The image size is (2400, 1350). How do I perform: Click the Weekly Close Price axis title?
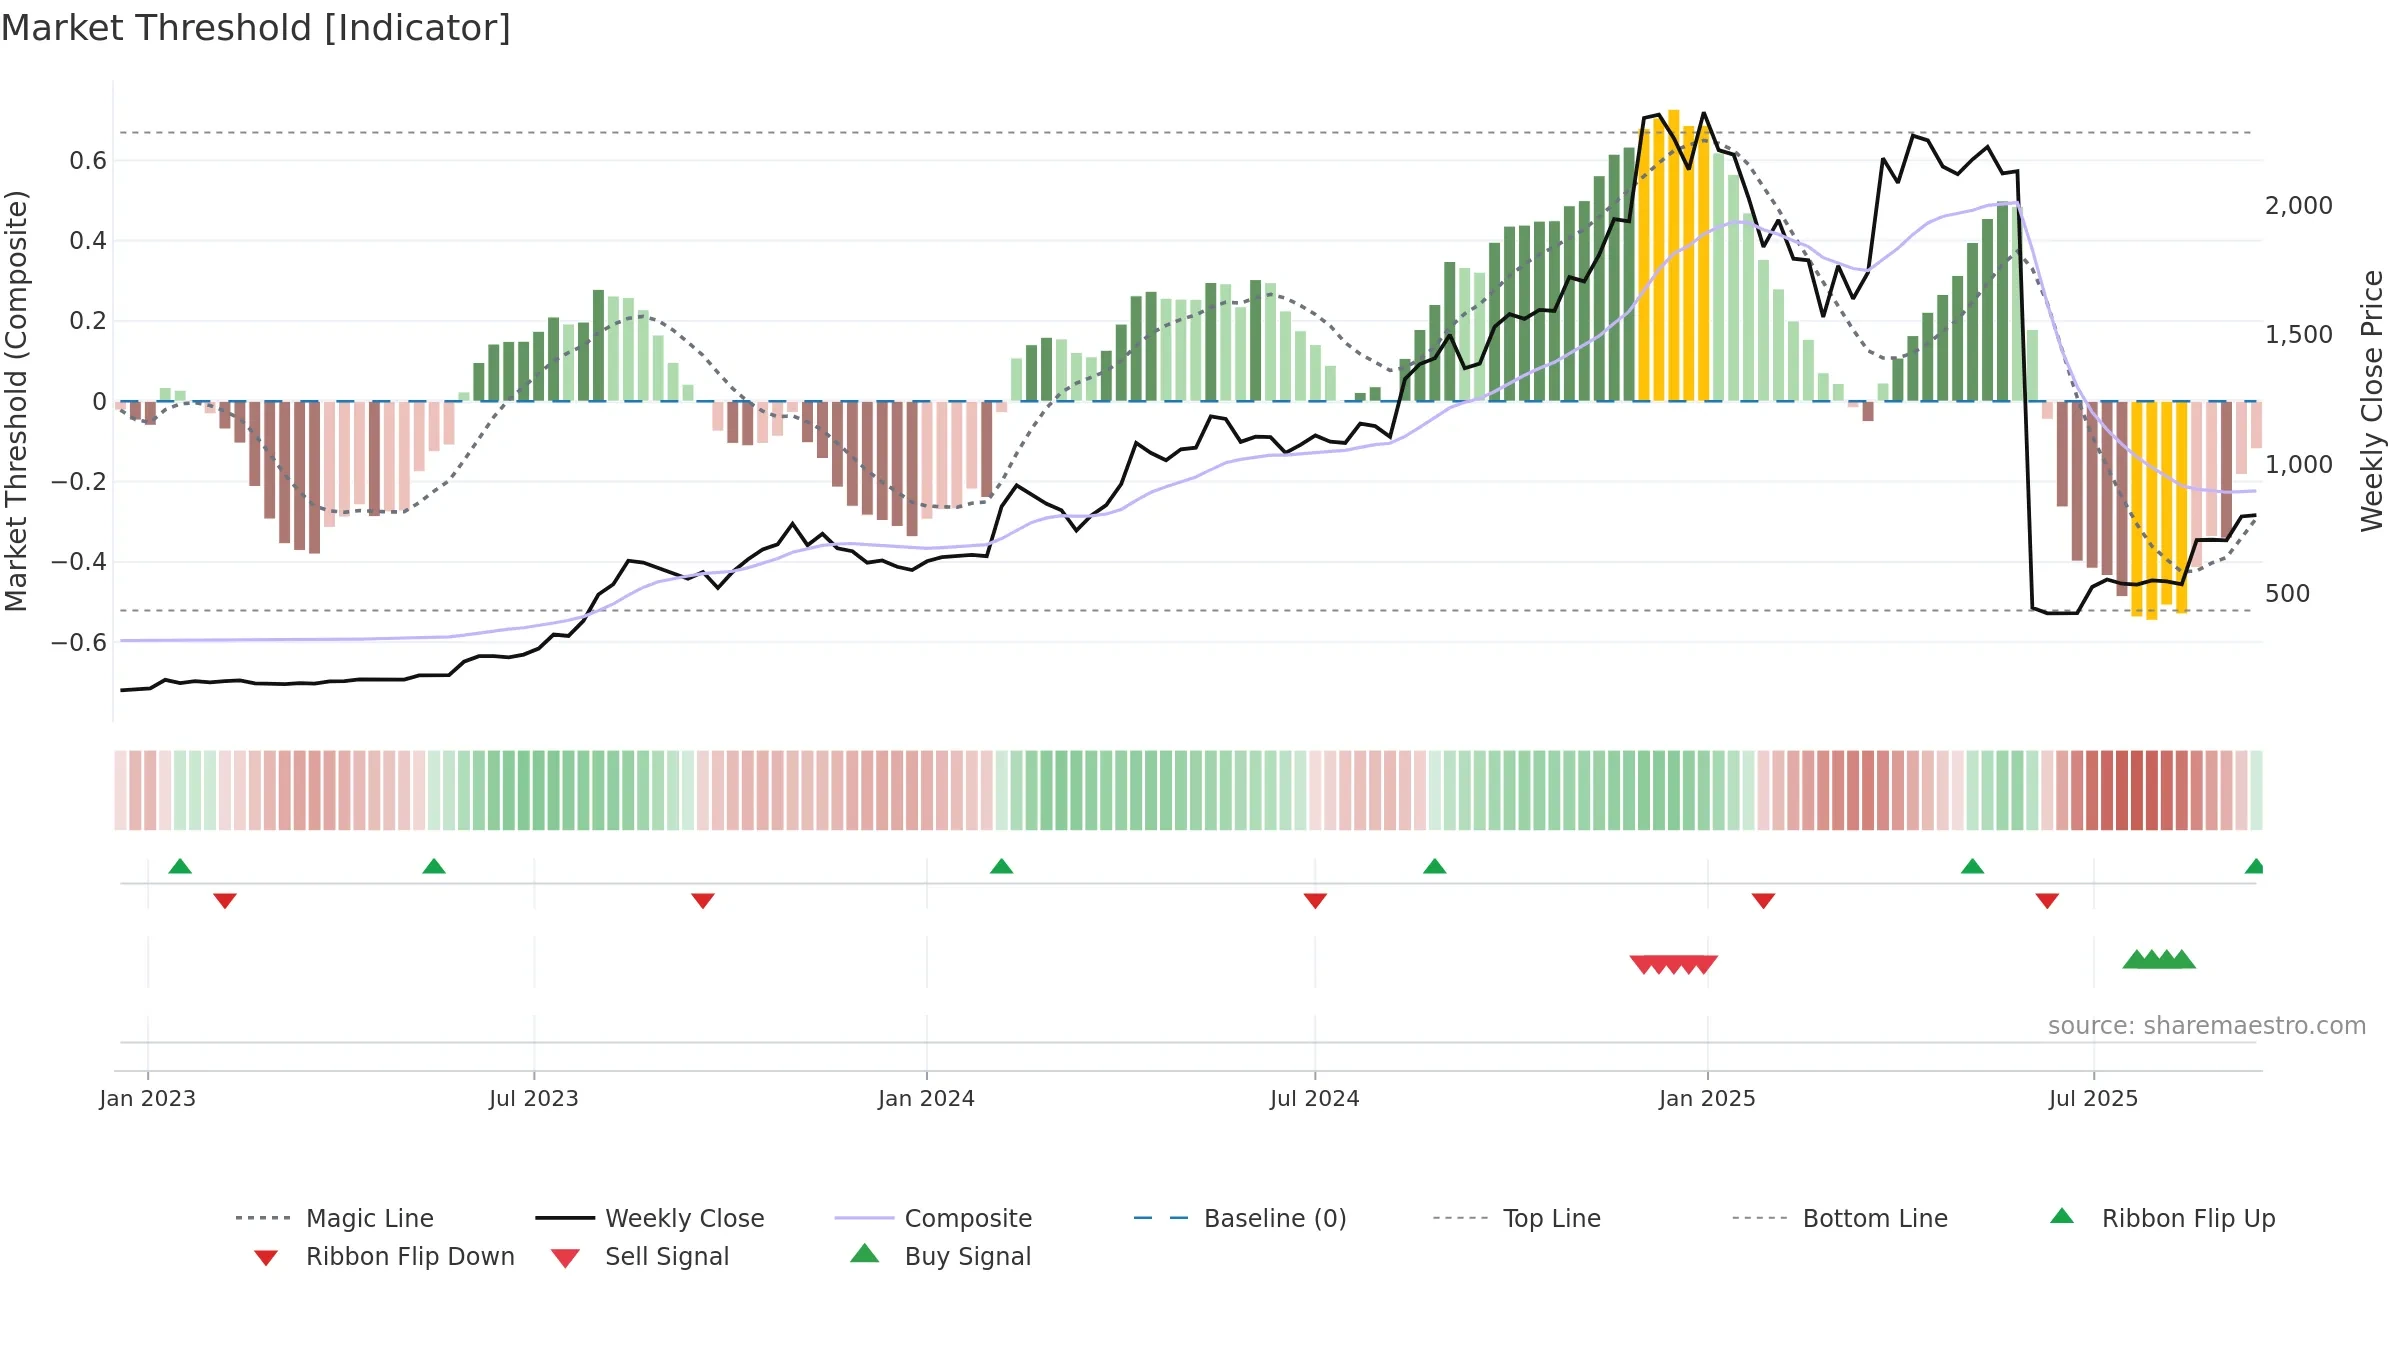[2372, 401]
